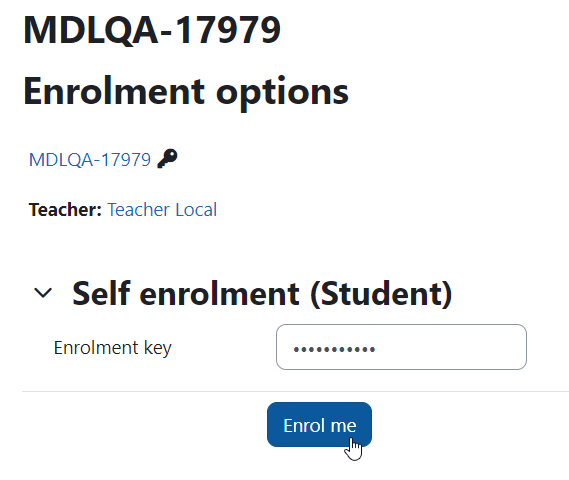Click the divider line above Enrol me

point(295,391)
